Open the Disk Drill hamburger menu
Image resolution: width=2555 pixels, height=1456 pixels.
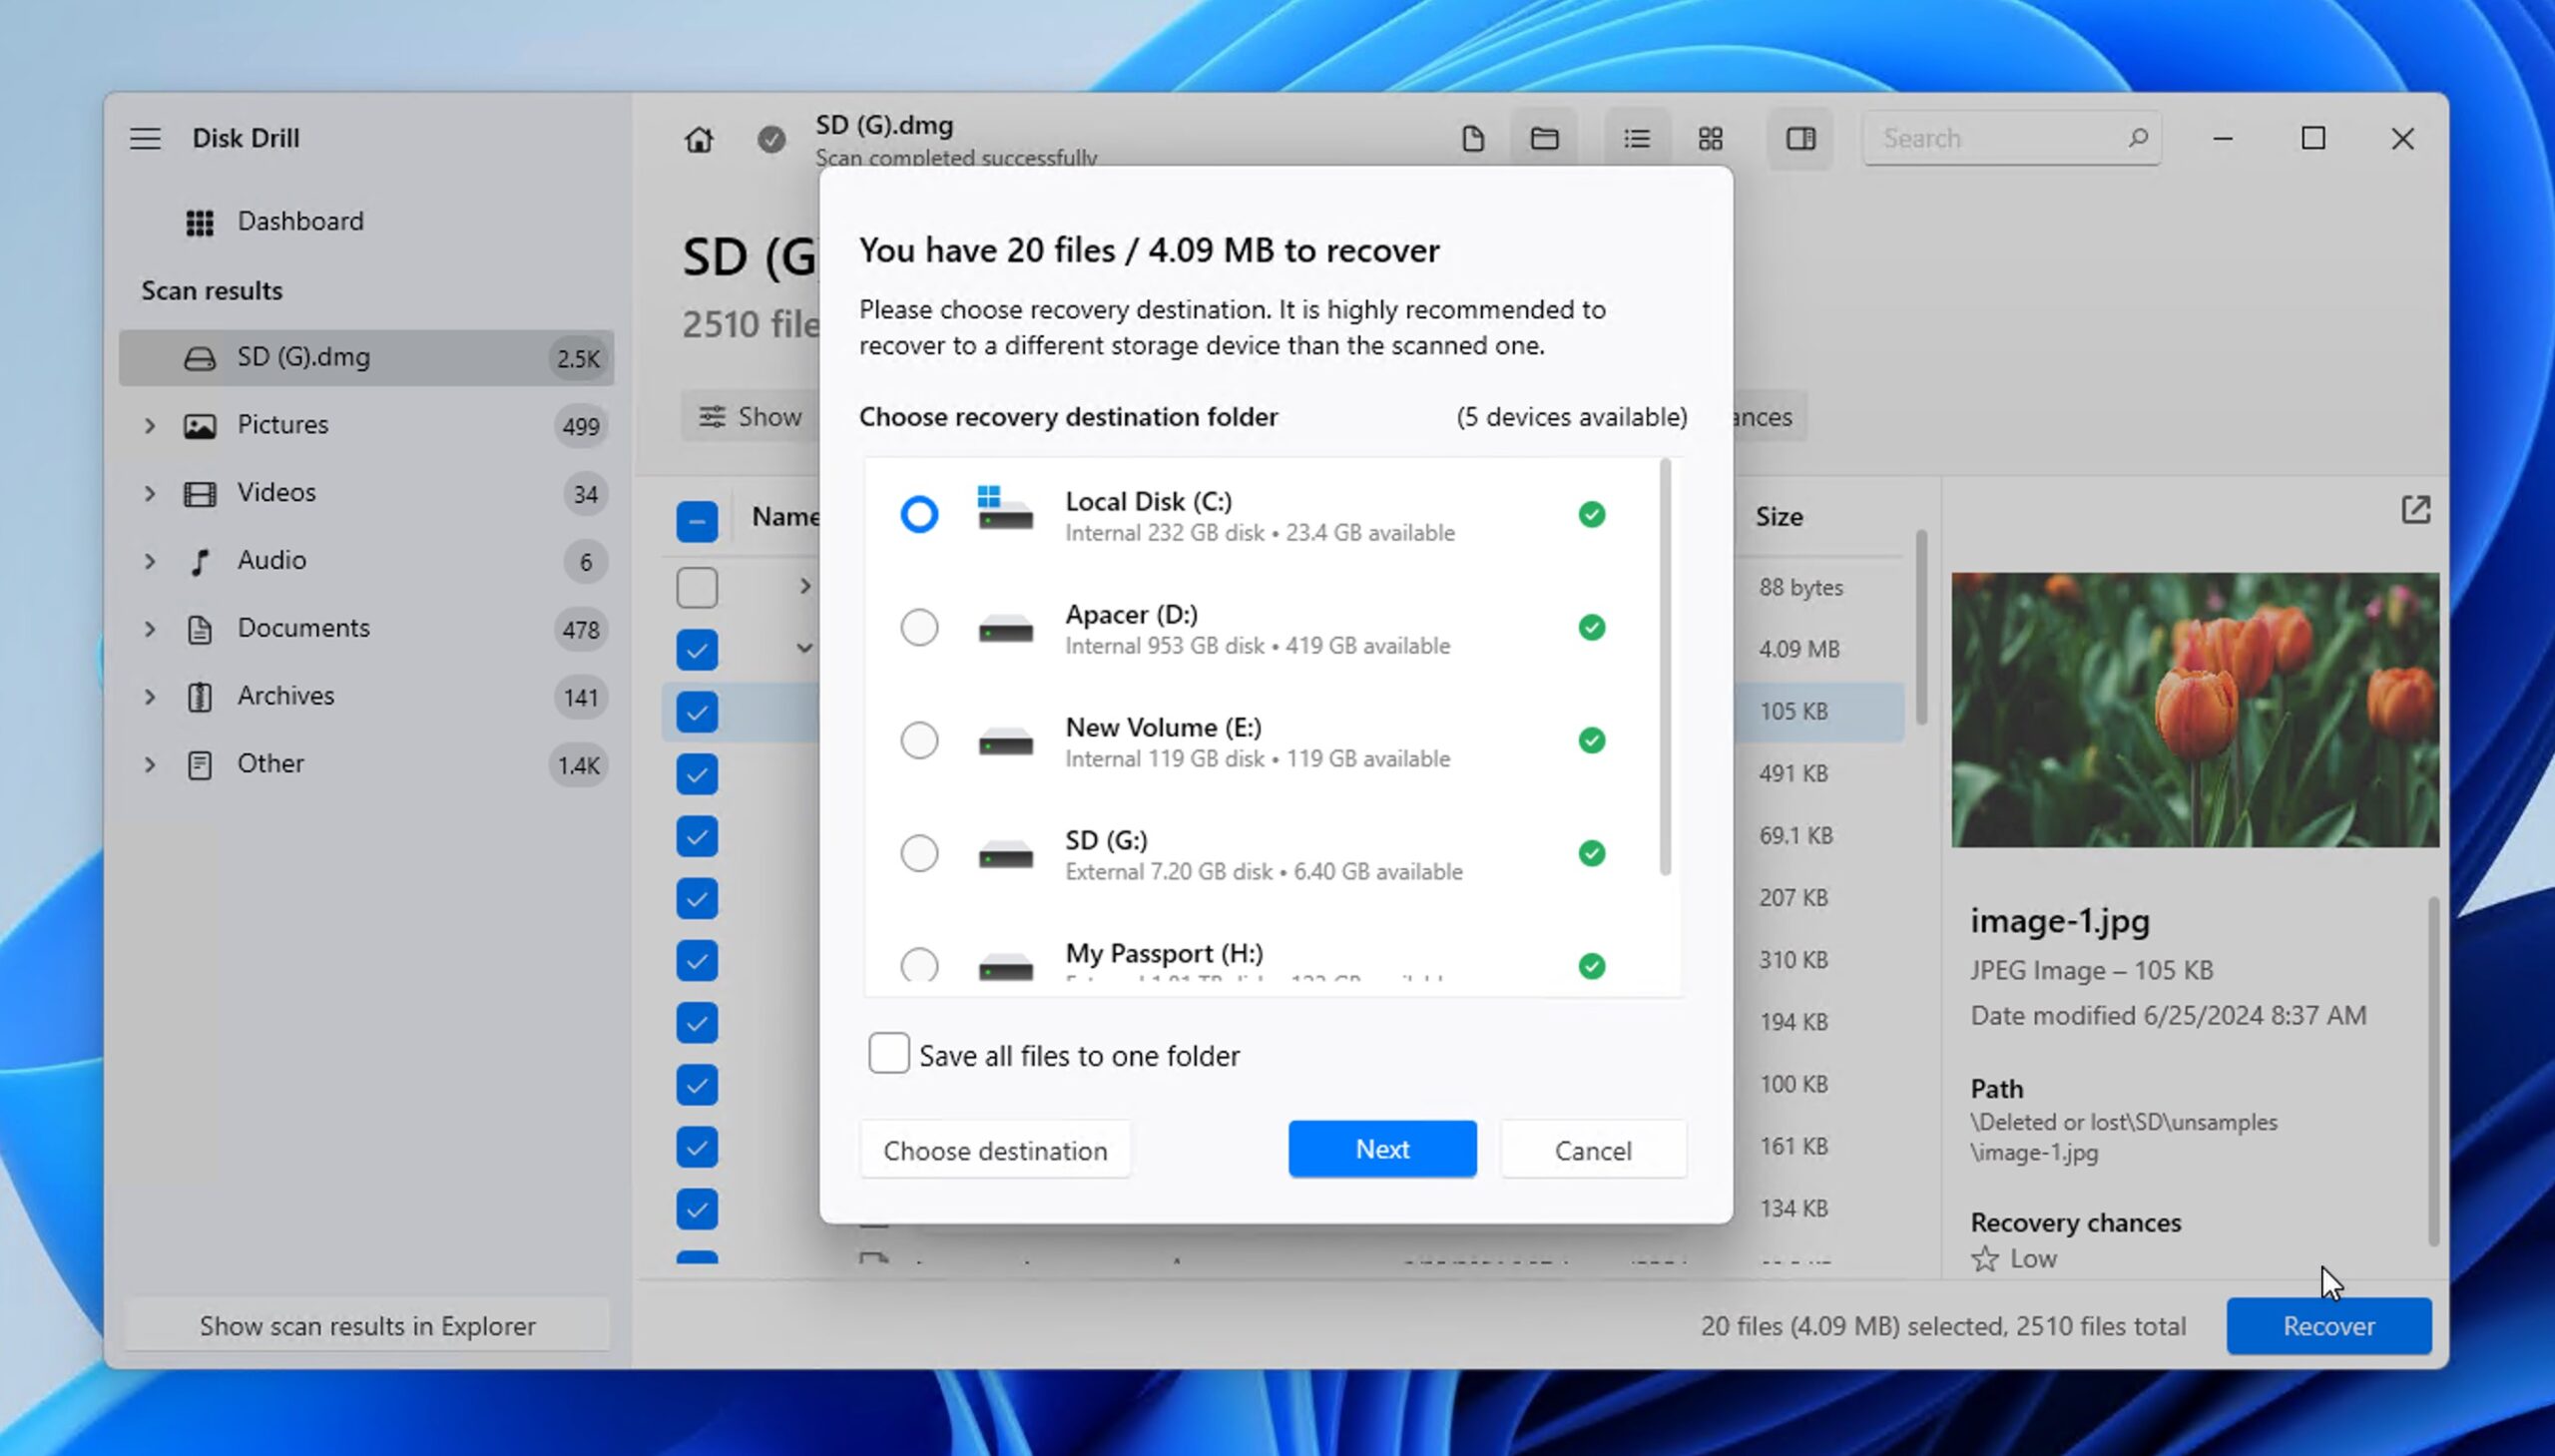(146, 138)
